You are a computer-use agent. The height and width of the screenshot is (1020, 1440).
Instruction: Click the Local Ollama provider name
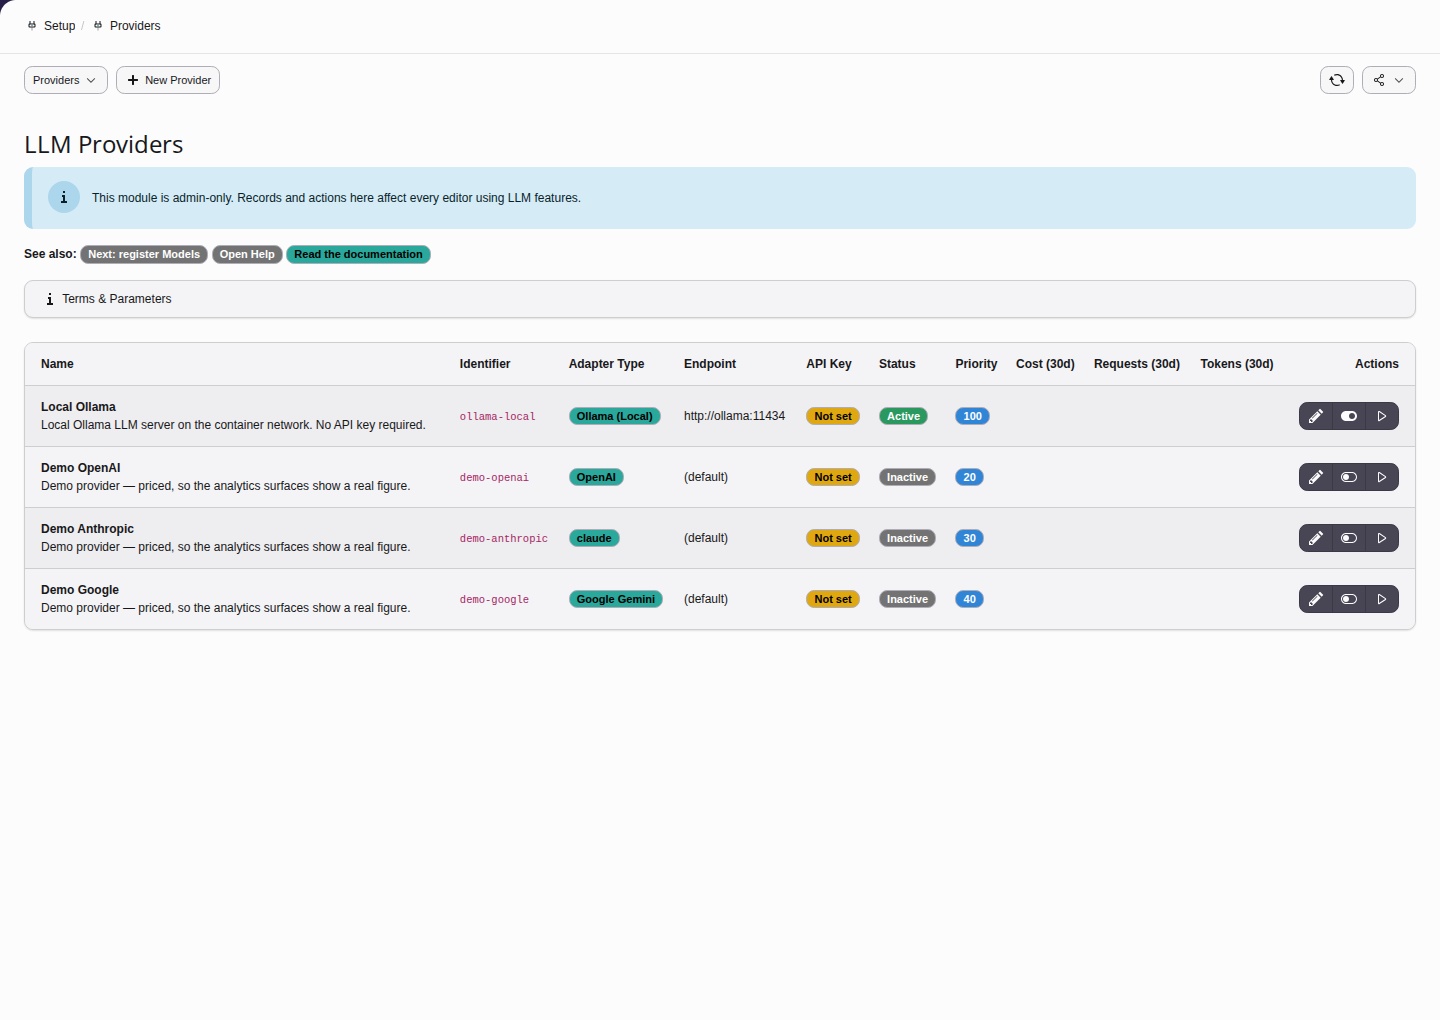tap(78, 407)
